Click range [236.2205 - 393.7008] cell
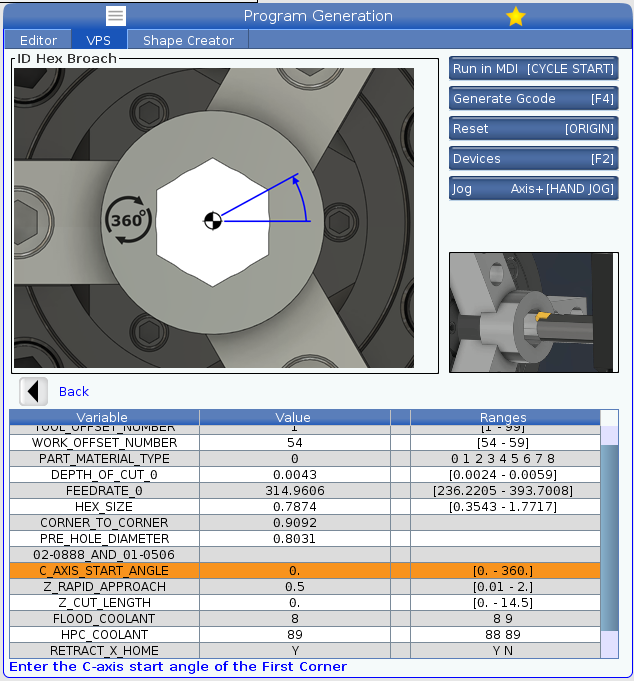The height and width of the screenshot is (681, 634). pyautogui.click(x=505, y=491)
